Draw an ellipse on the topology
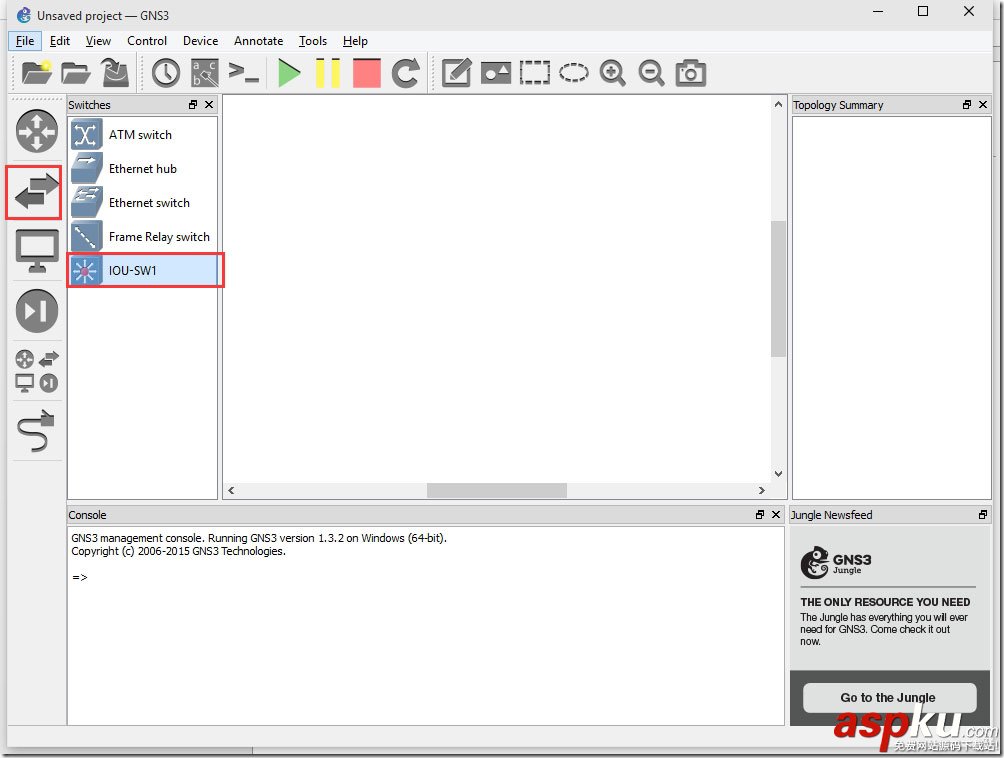Screen dimensions: 1004x758 pos(573,72)
